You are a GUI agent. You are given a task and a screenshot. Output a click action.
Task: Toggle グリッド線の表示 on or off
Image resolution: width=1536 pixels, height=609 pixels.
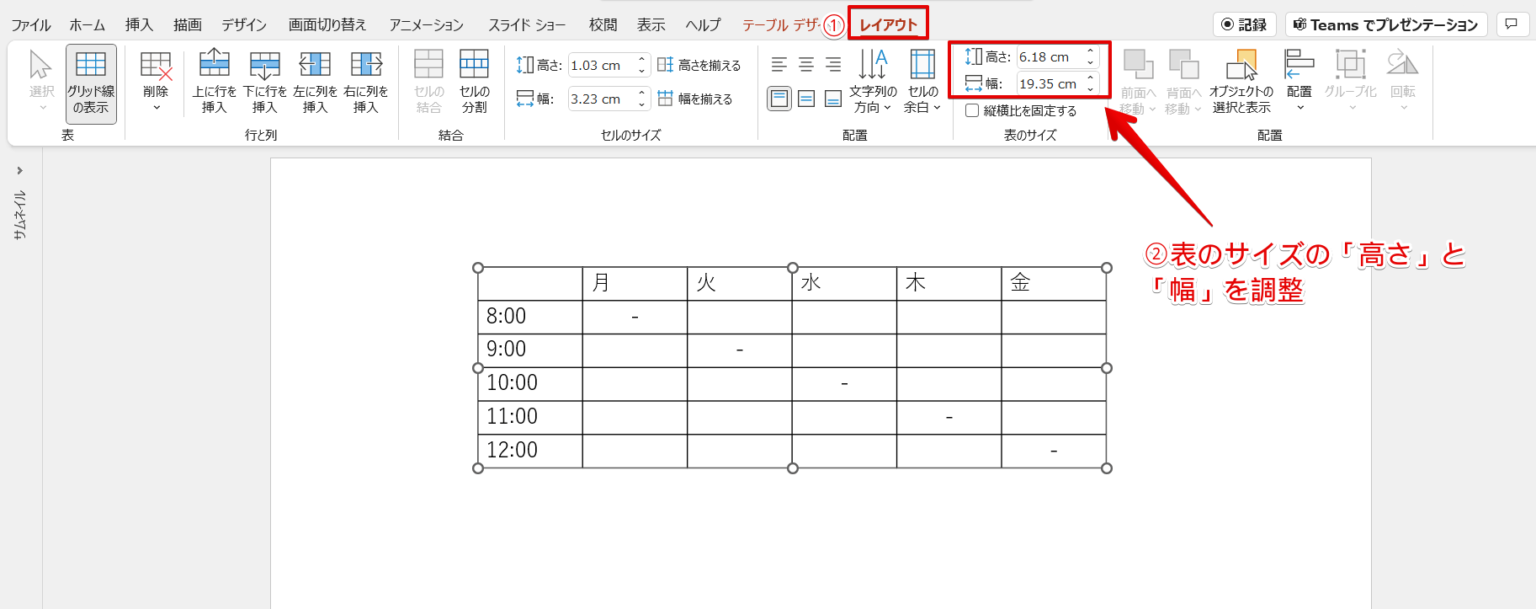90,80
